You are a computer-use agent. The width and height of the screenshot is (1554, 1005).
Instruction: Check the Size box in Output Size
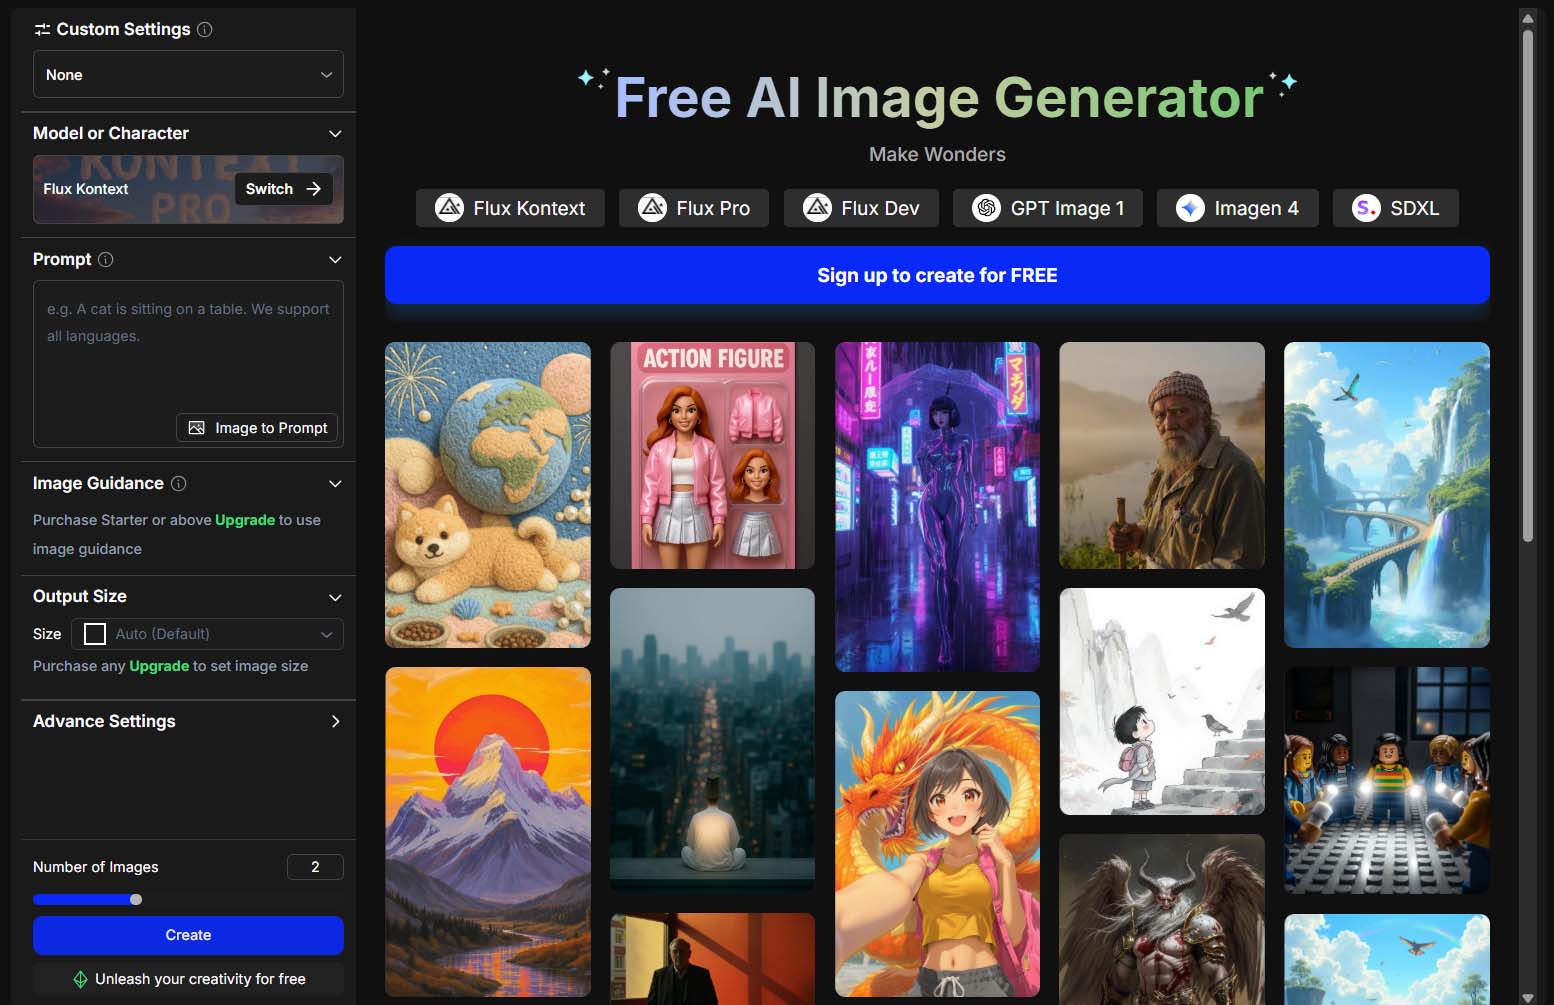tap(94, 634)
